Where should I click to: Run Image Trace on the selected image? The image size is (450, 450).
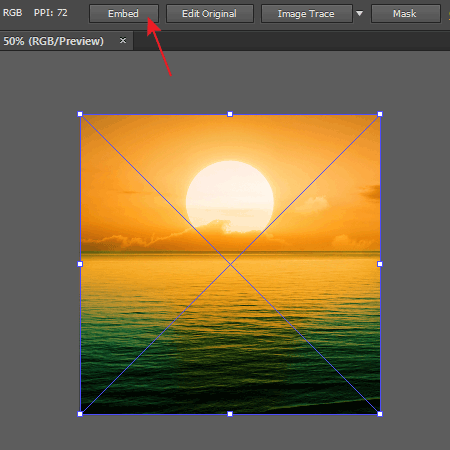[306, 14]
